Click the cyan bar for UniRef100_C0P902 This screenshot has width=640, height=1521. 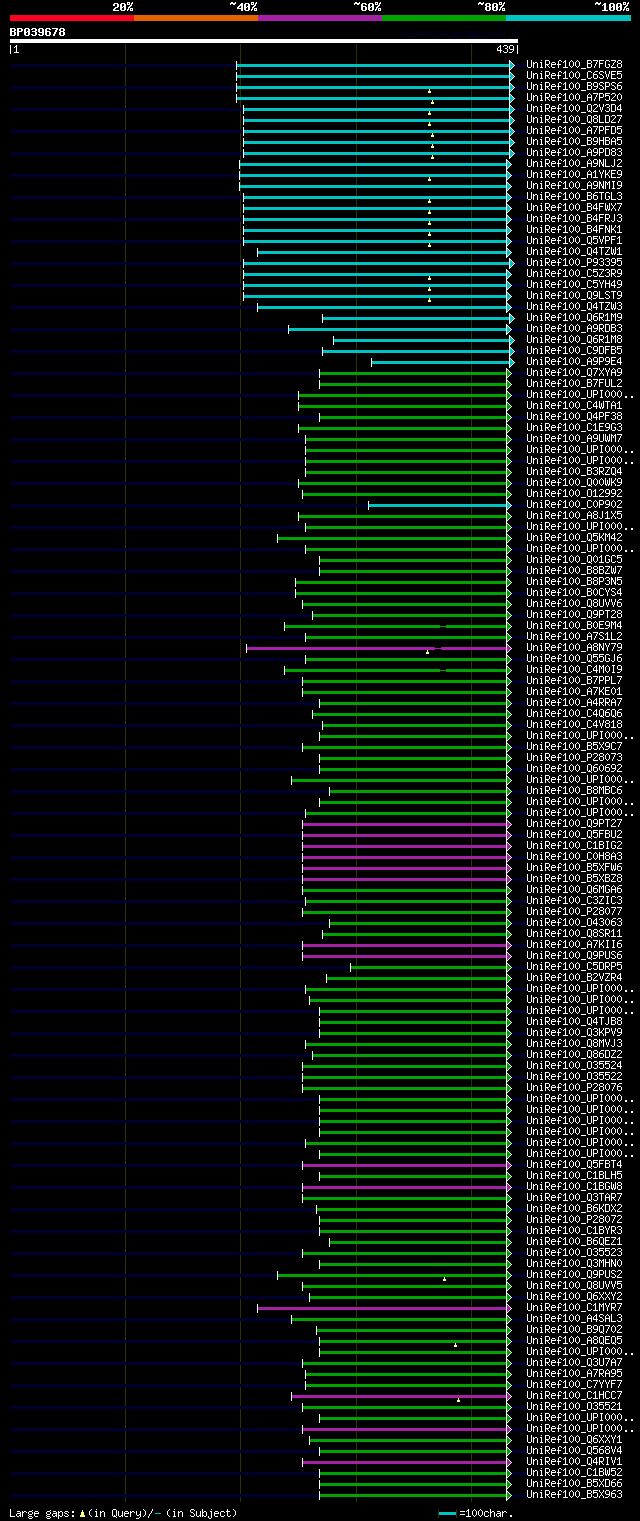click(439, 505)
